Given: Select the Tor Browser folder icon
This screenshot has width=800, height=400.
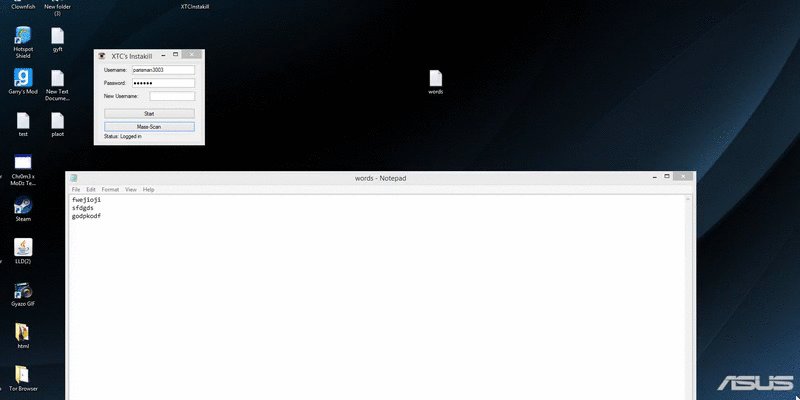Looking at the screenshot, I should (x=23, y=379).
